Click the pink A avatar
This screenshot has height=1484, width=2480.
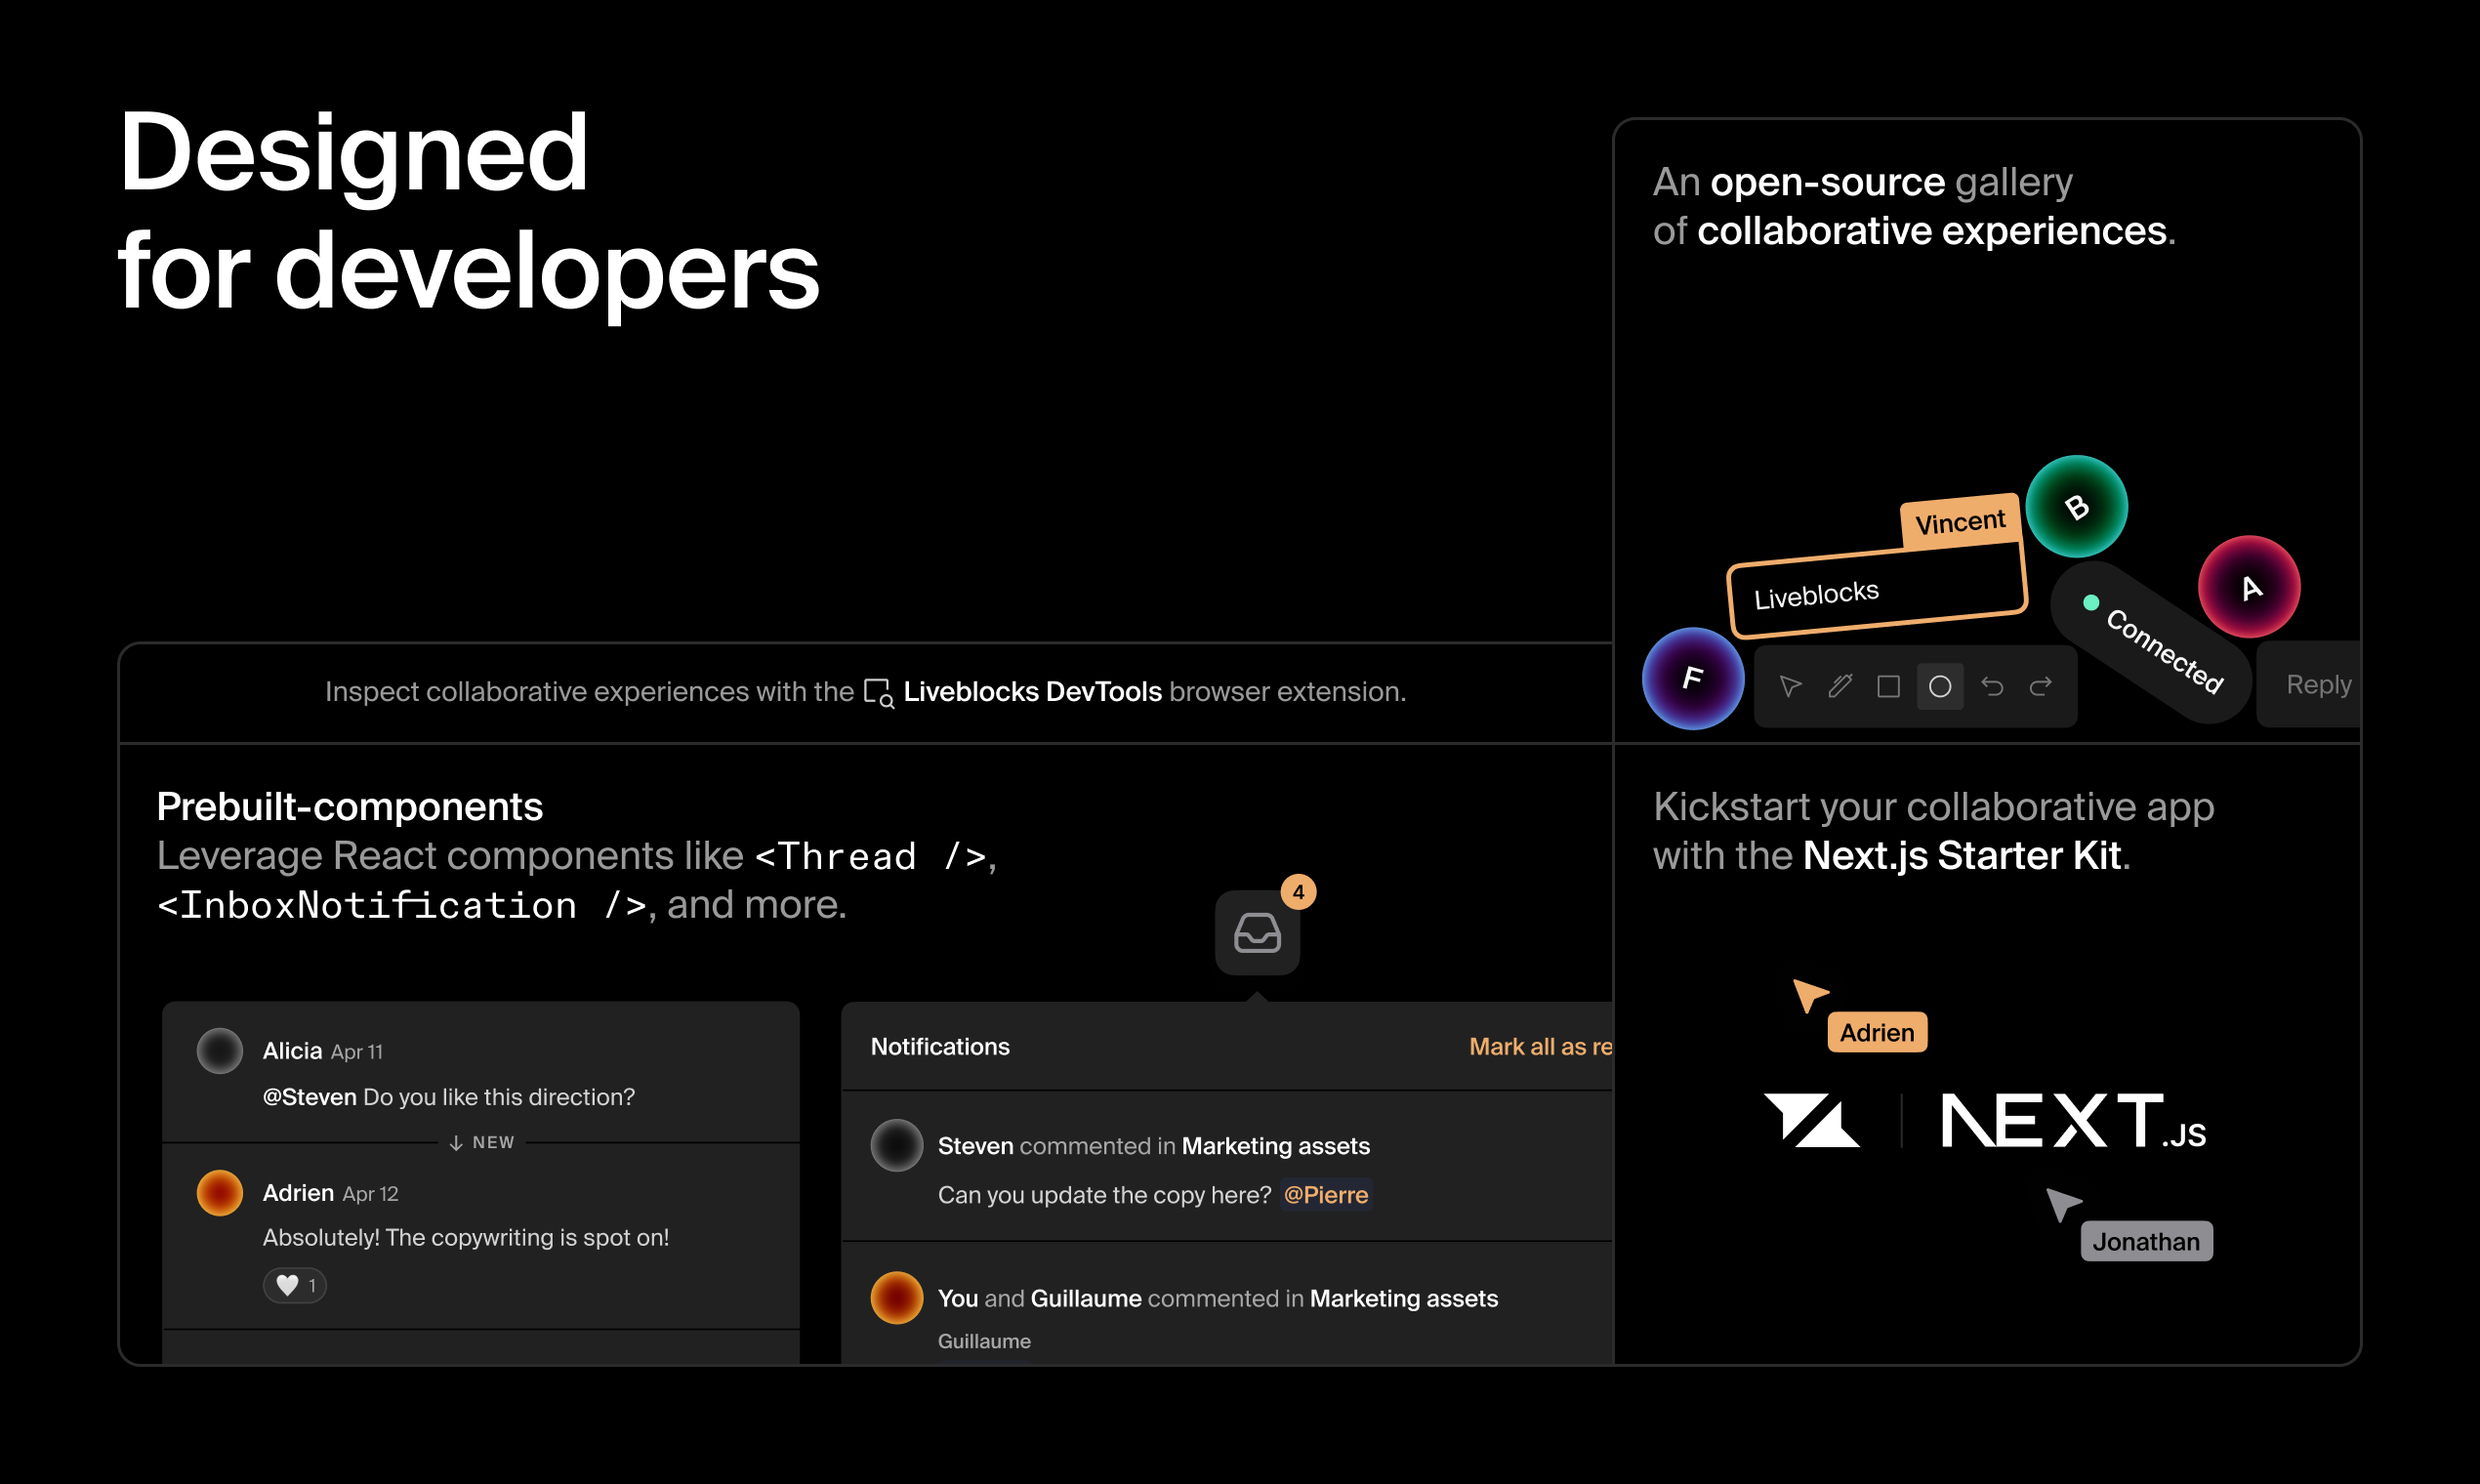[x=2249, y=587]
